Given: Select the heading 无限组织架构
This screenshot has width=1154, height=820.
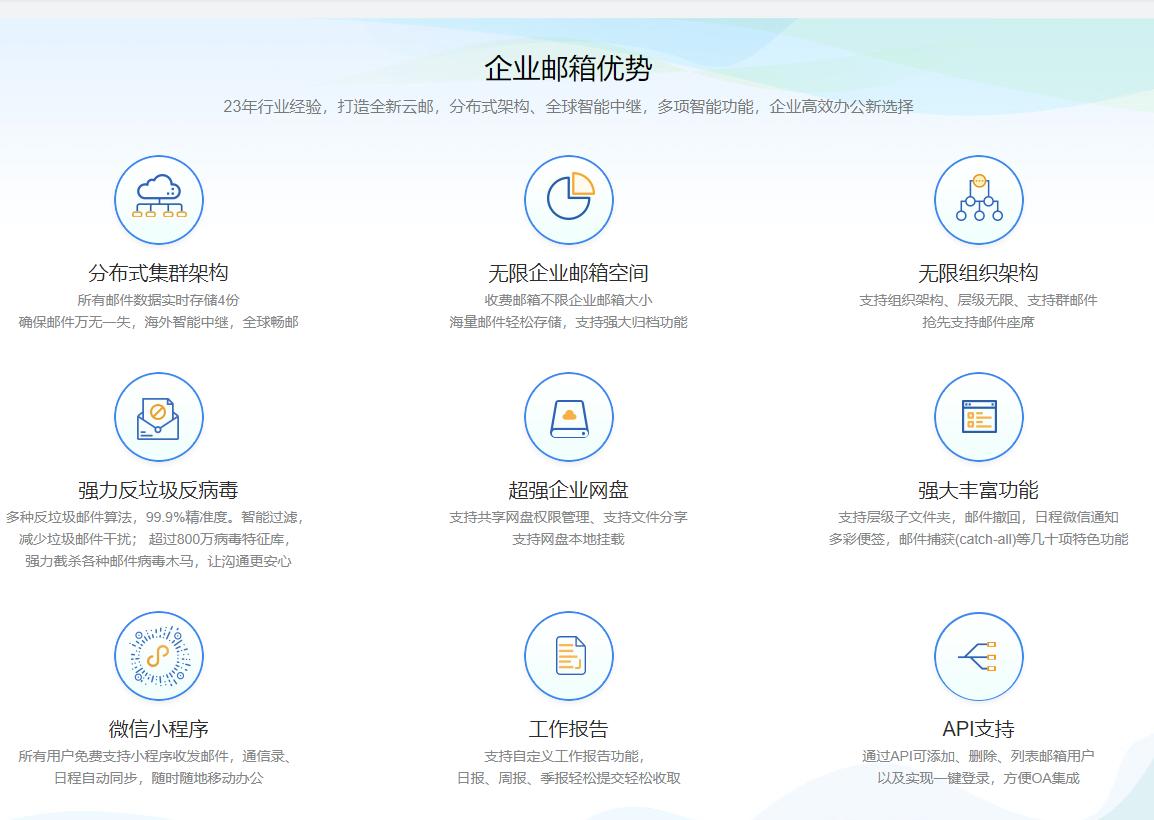Looking at the screenshot, I should (x=978, y=273).
